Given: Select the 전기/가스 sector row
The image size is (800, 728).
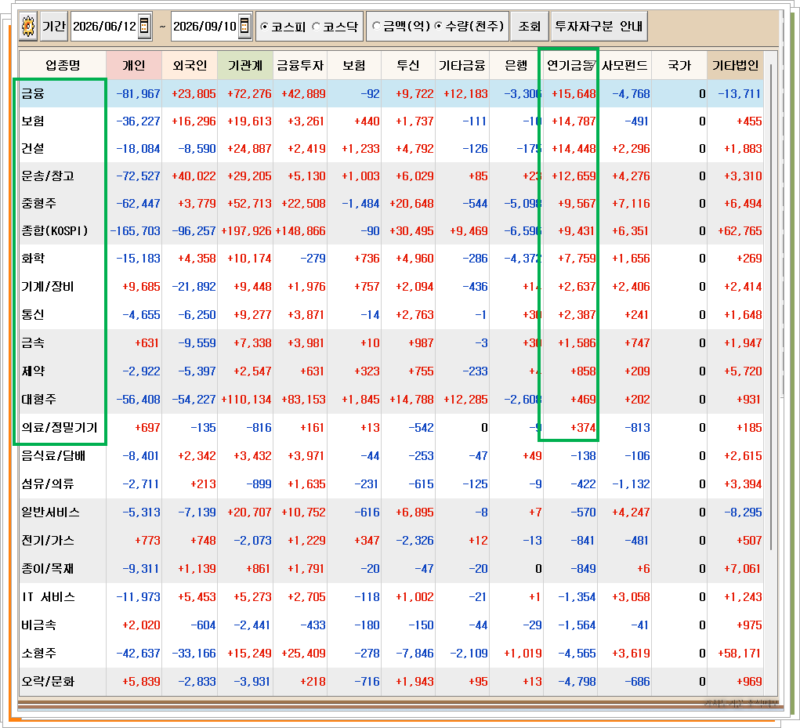Looking at the screenshot, I should 391,540.
